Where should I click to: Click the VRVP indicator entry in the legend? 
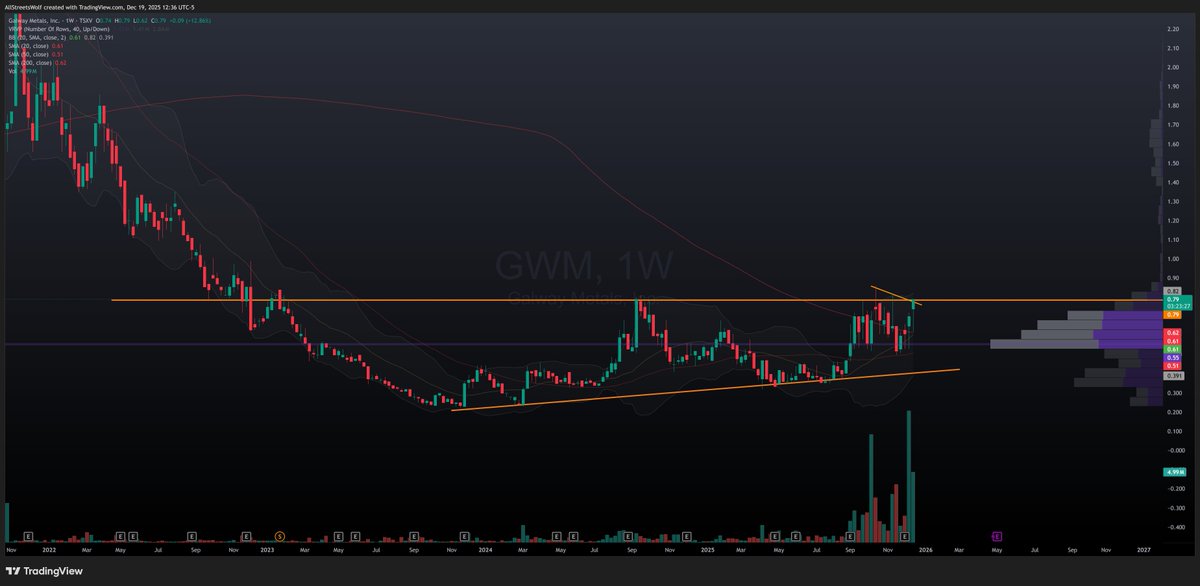(58, 29)
